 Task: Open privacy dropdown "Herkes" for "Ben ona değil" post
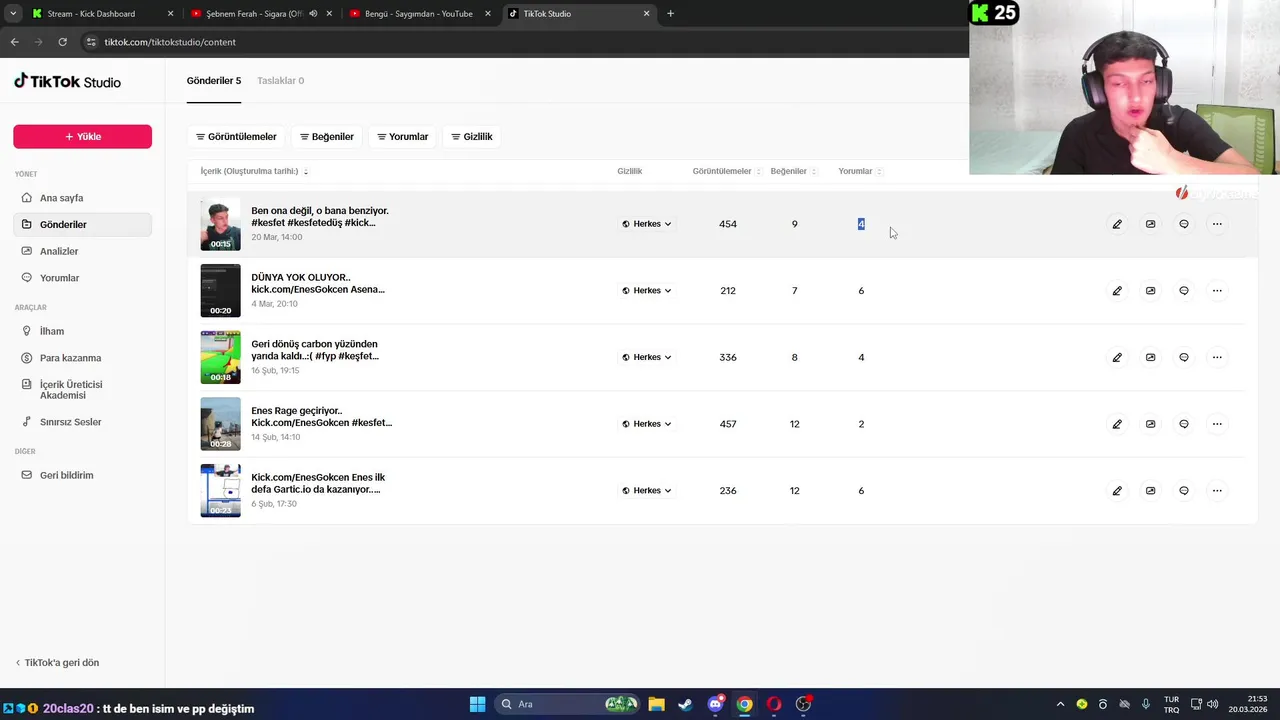pyautogui.click(x=647, y=224)
